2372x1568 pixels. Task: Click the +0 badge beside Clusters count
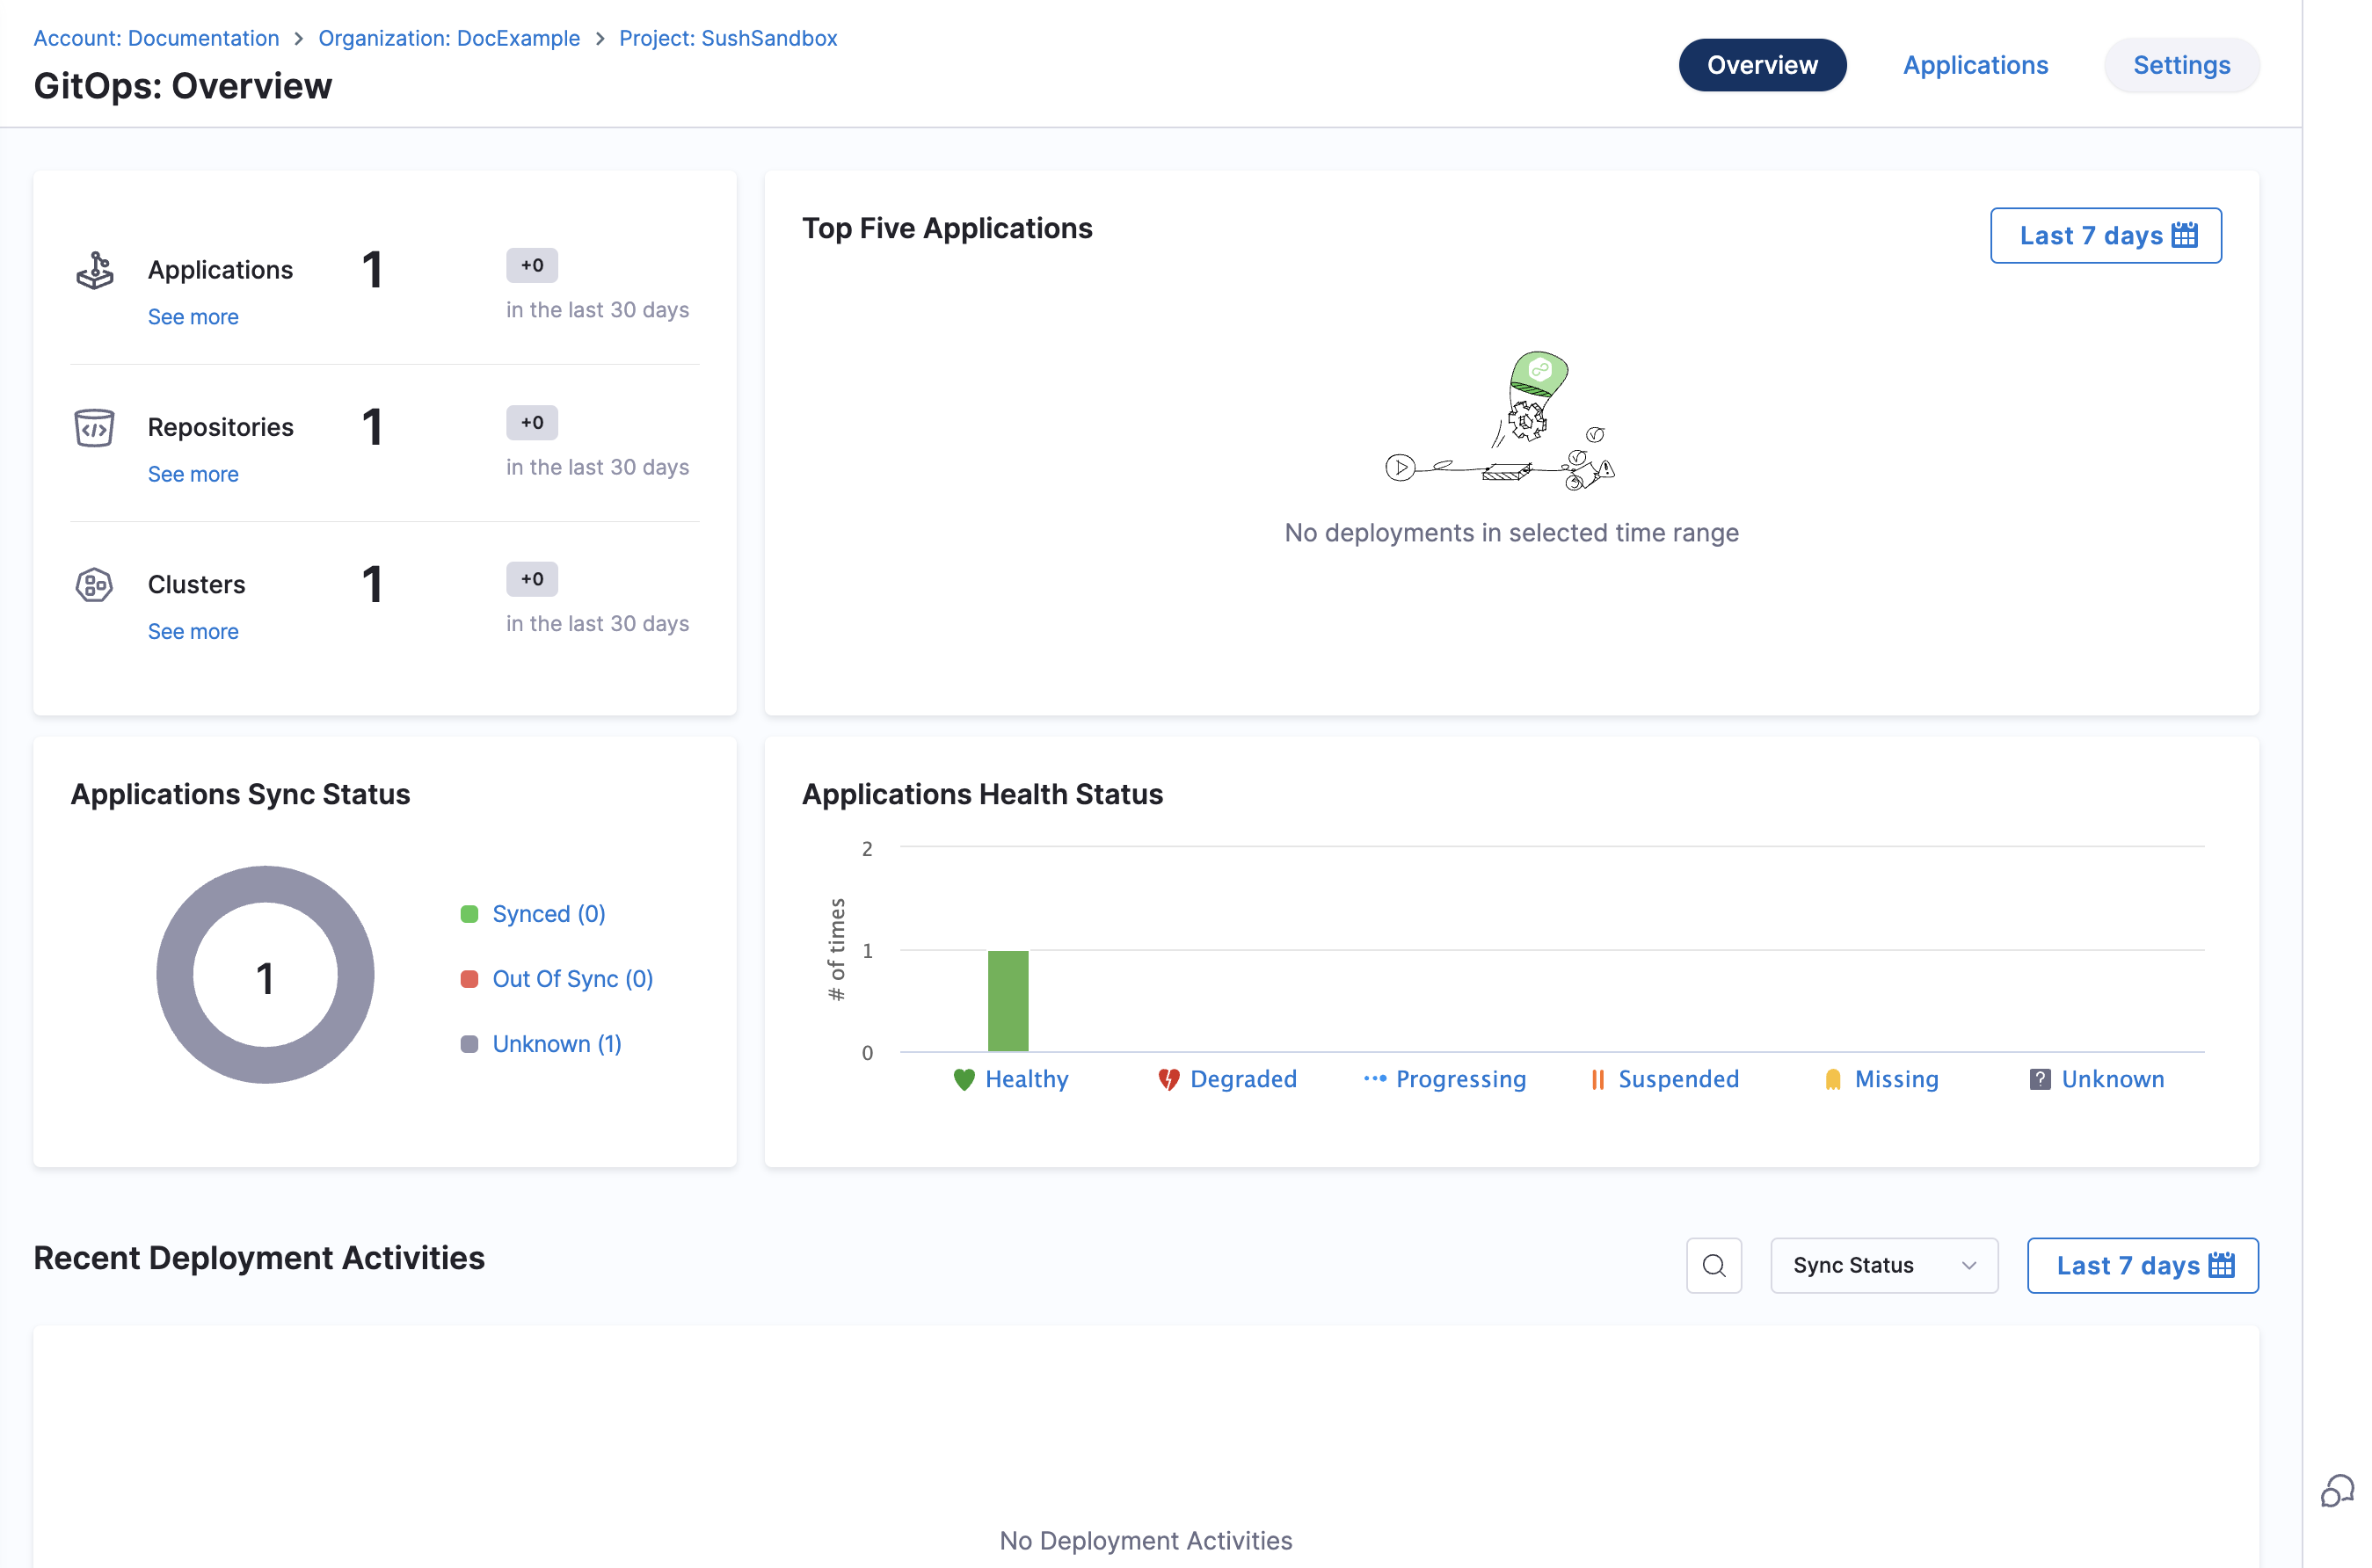[x=532, y=579]
